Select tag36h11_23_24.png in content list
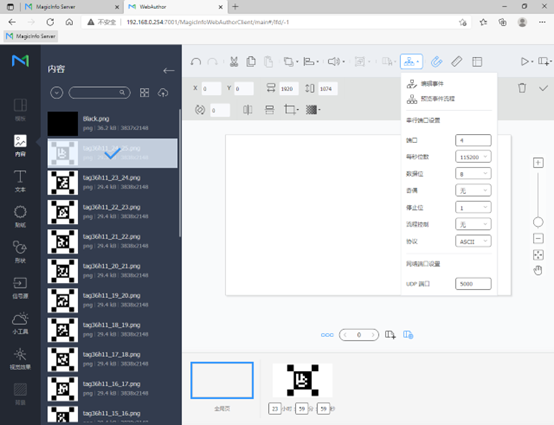This screenshot has width=554, height=425. tap(112, 183)
